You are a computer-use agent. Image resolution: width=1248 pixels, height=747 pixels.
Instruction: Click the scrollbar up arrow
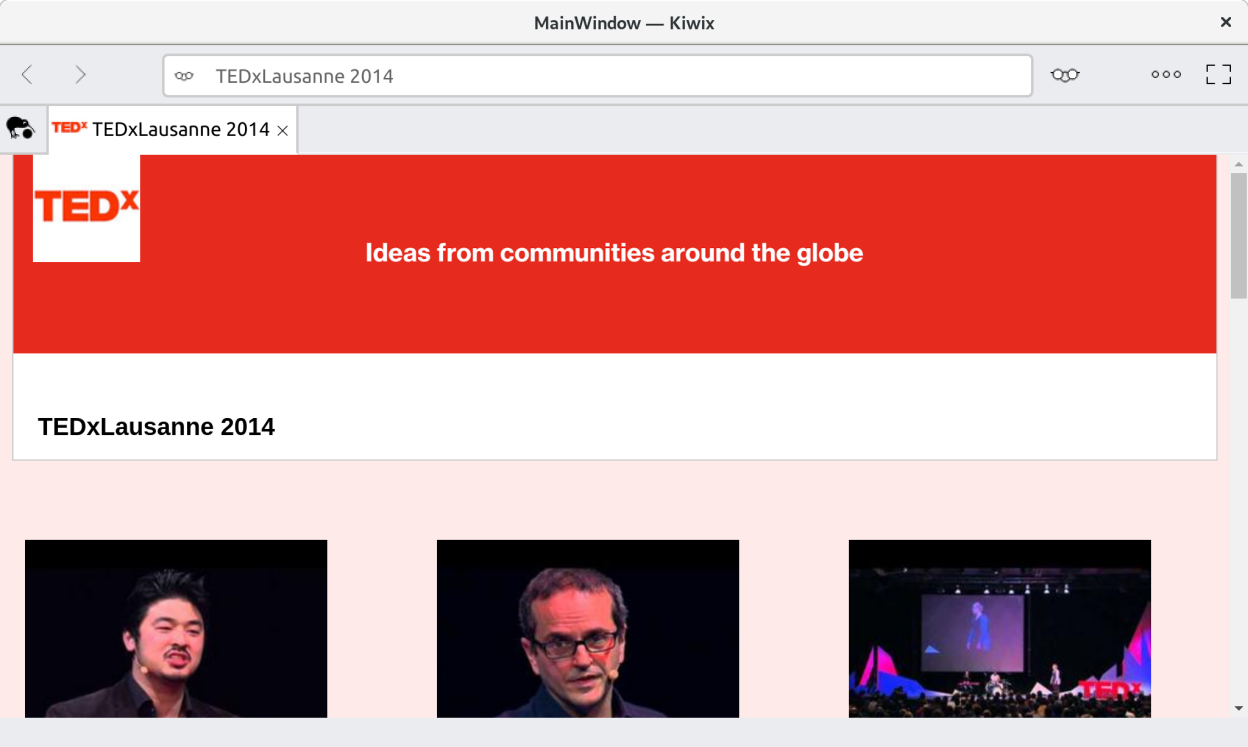[x=1239, y=164]
